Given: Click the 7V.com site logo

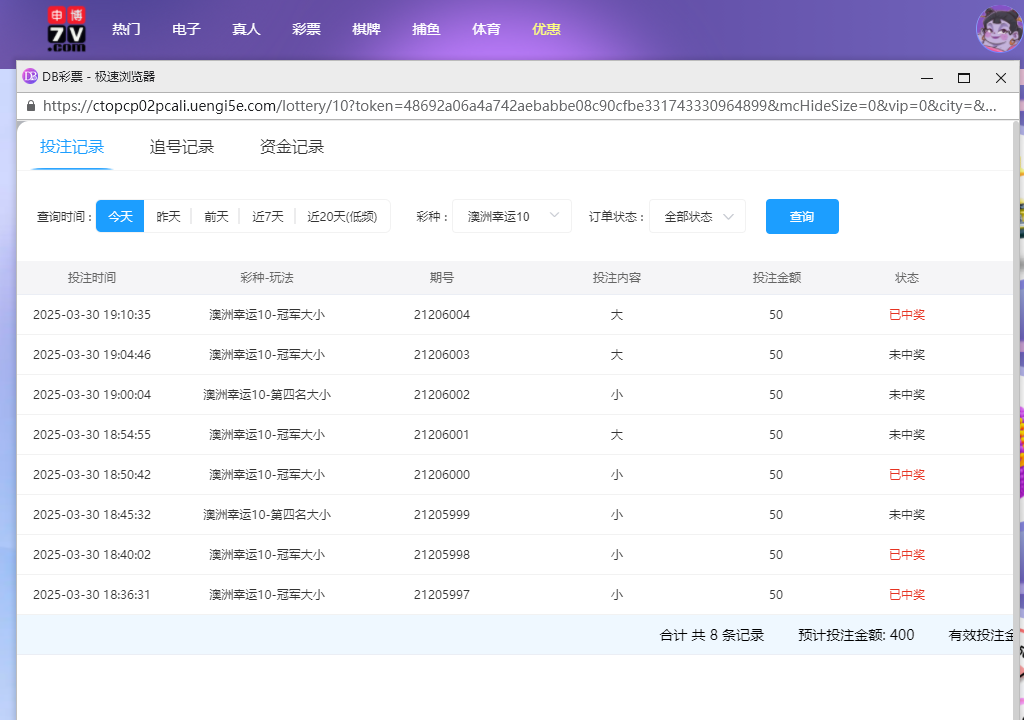Looking at the screenshot, I should coord(65,30).
